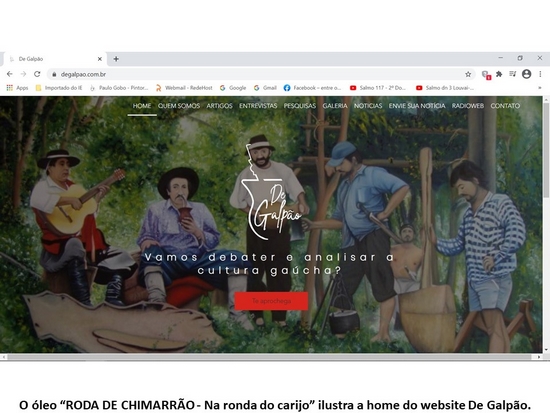Open the Apps grid shortcut
550x413 pixels.
coord(17,88)
